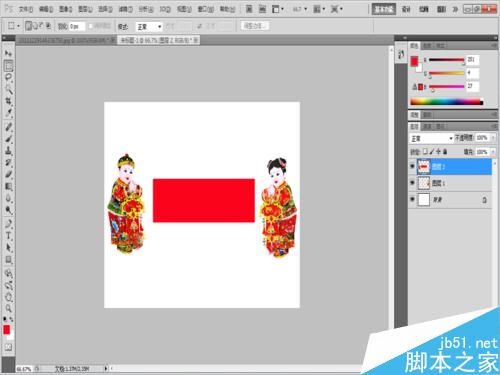Hide the selected top layer

412,166
